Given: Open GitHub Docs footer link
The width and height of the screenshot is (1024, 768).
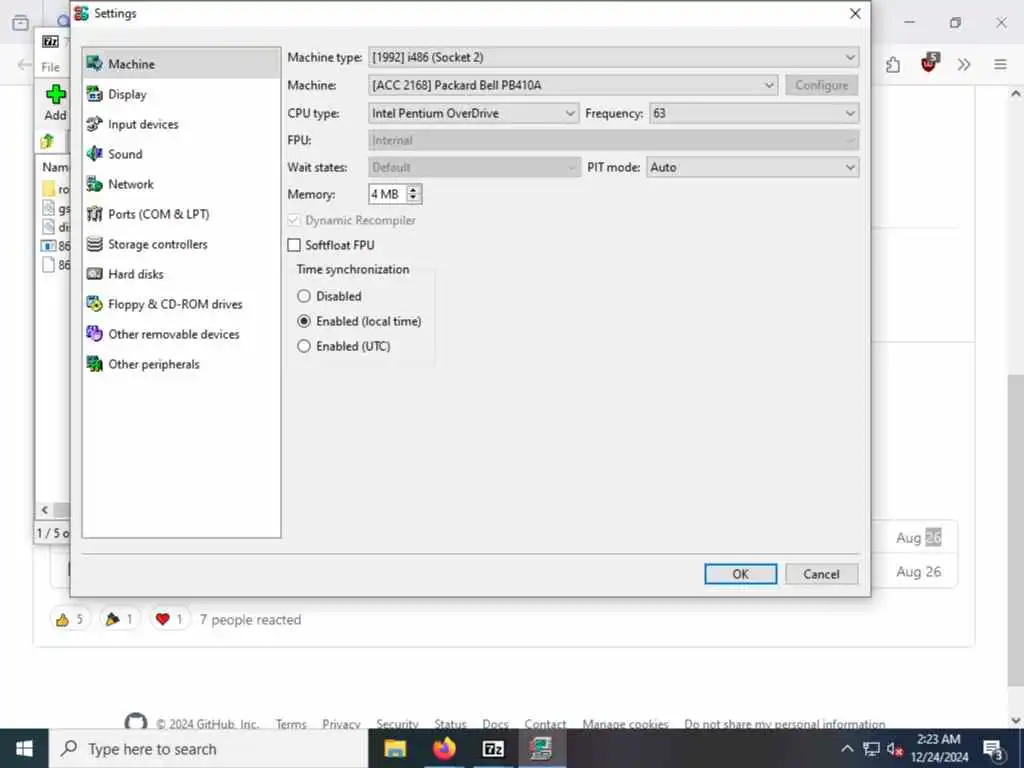Looking at the screenshot, I should 495,724.
